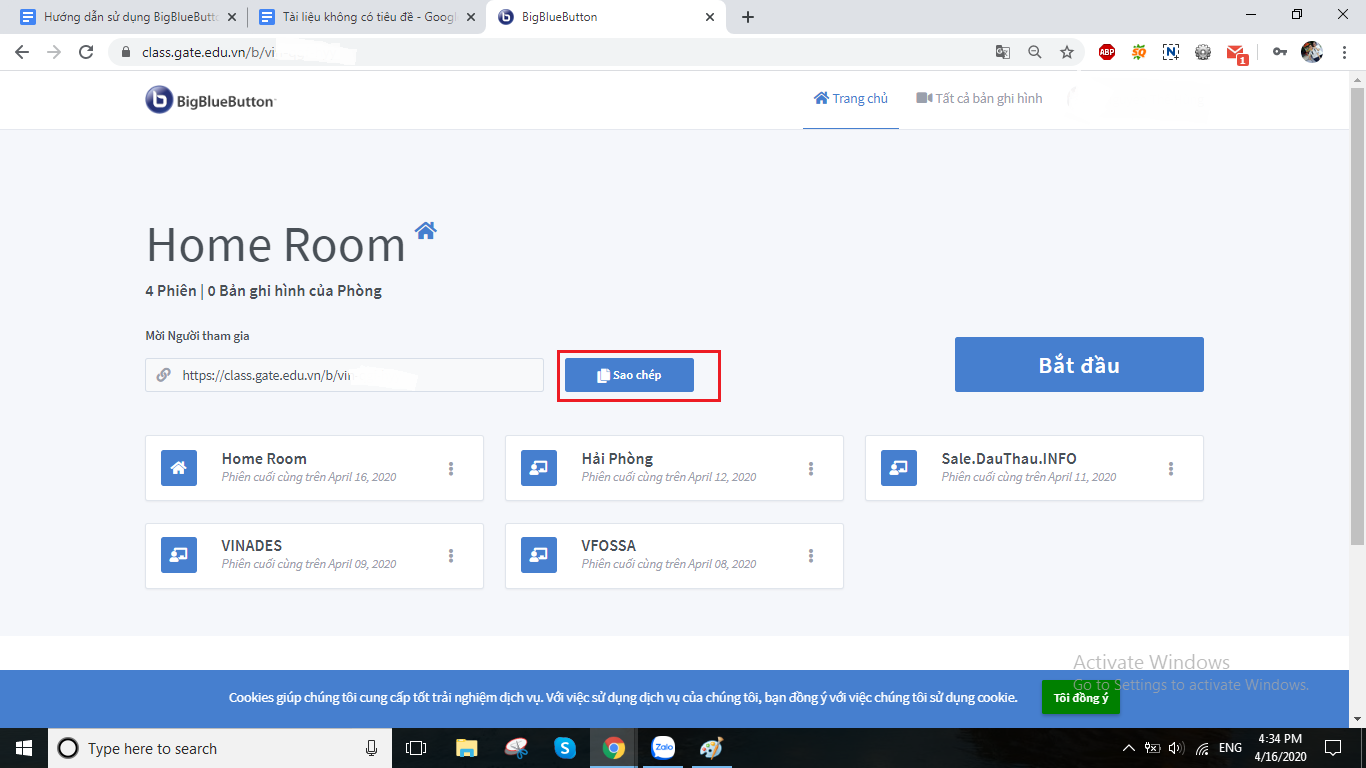Click the home icon next to Home Room title

coord(426,230)
